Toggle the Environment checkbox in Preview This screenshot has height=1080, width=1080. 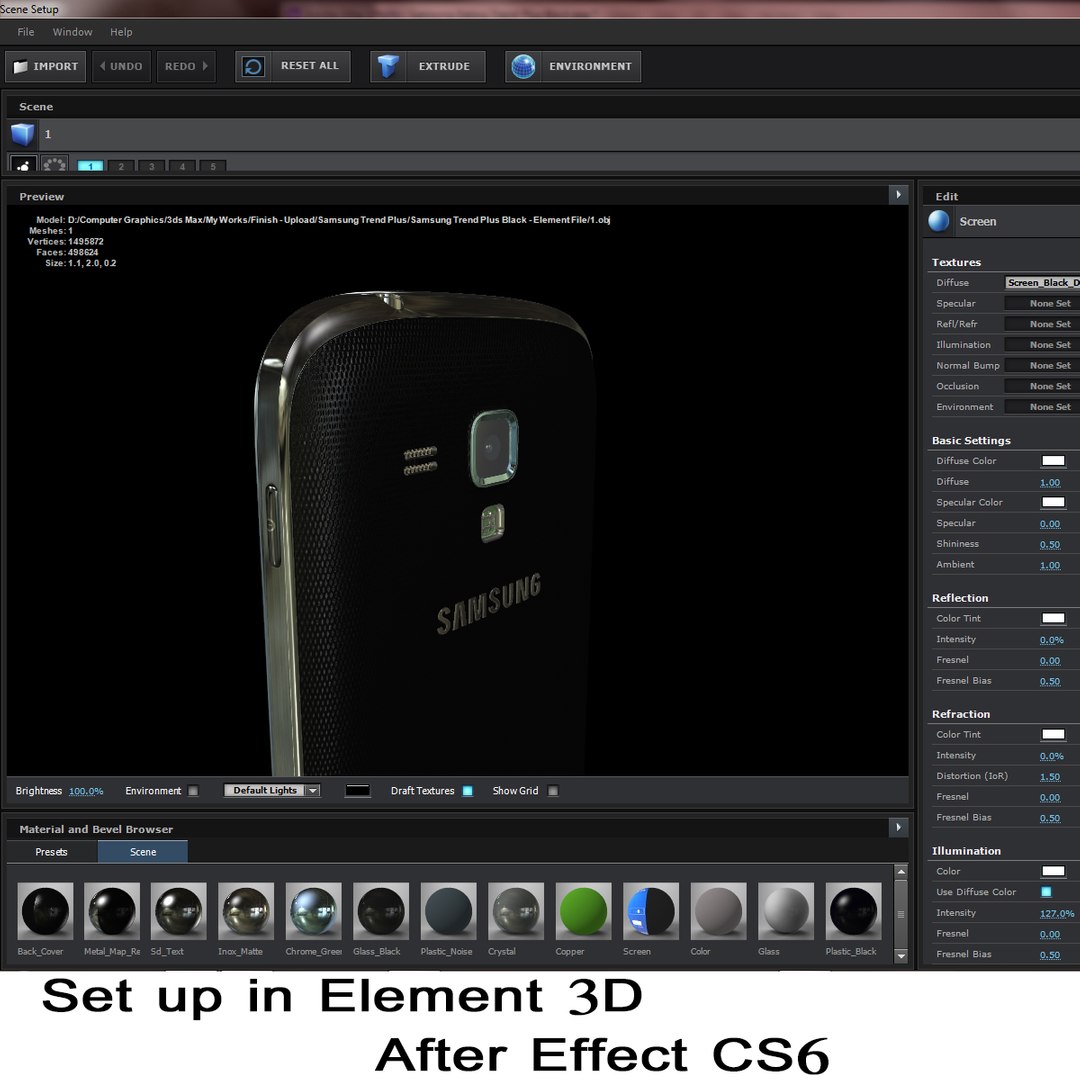[x=193, y=791]
